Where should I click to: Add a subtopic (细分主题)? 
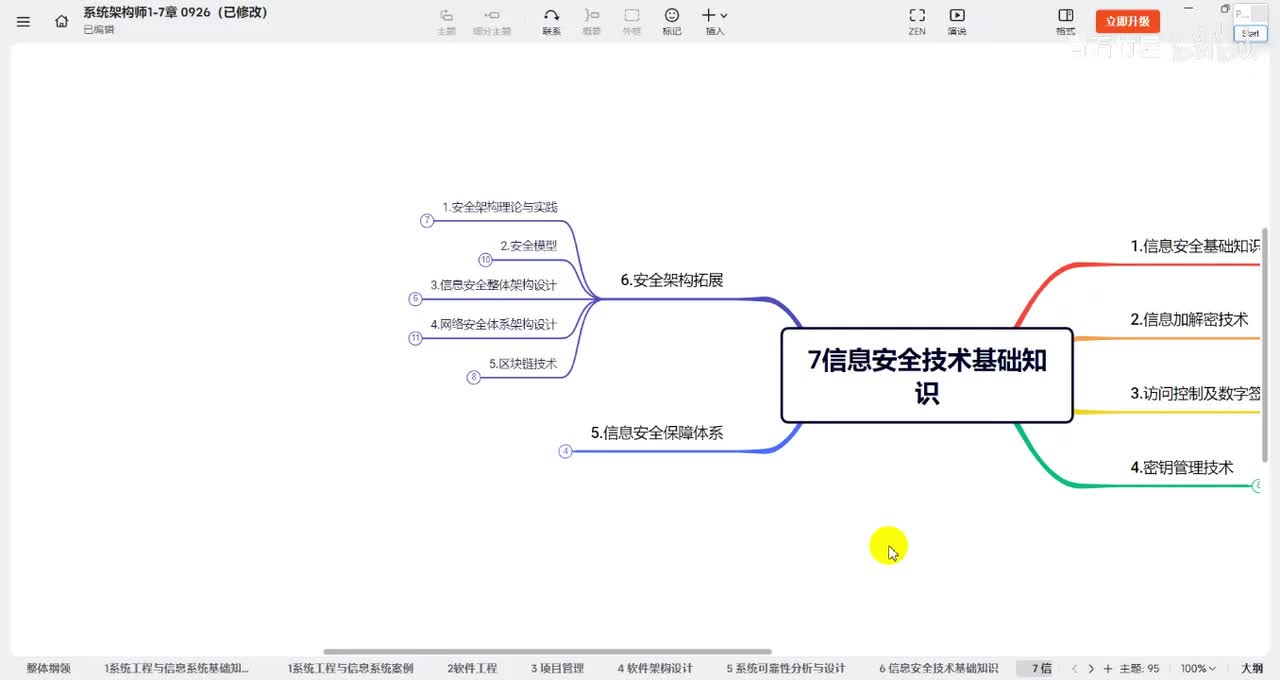(491, 21)
